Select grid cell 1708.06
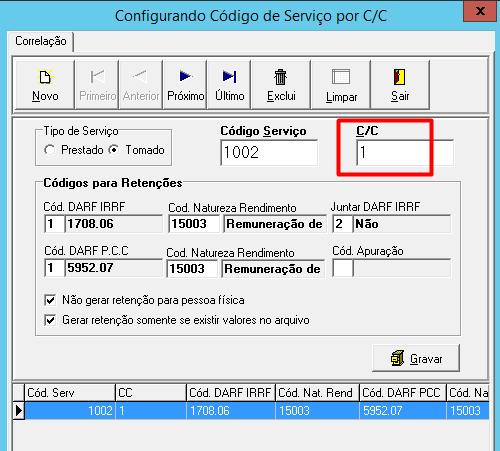The image size is (500, 451). (231, 411)
